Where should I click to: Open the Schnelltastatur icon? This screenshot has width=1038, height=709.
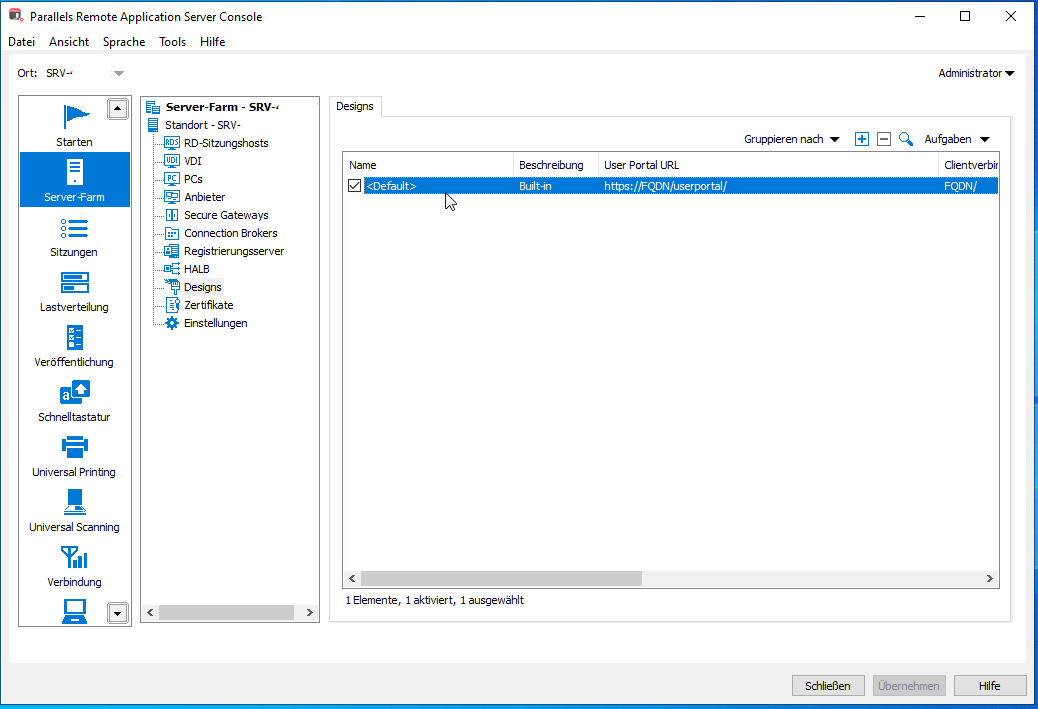tap(75, 392)
